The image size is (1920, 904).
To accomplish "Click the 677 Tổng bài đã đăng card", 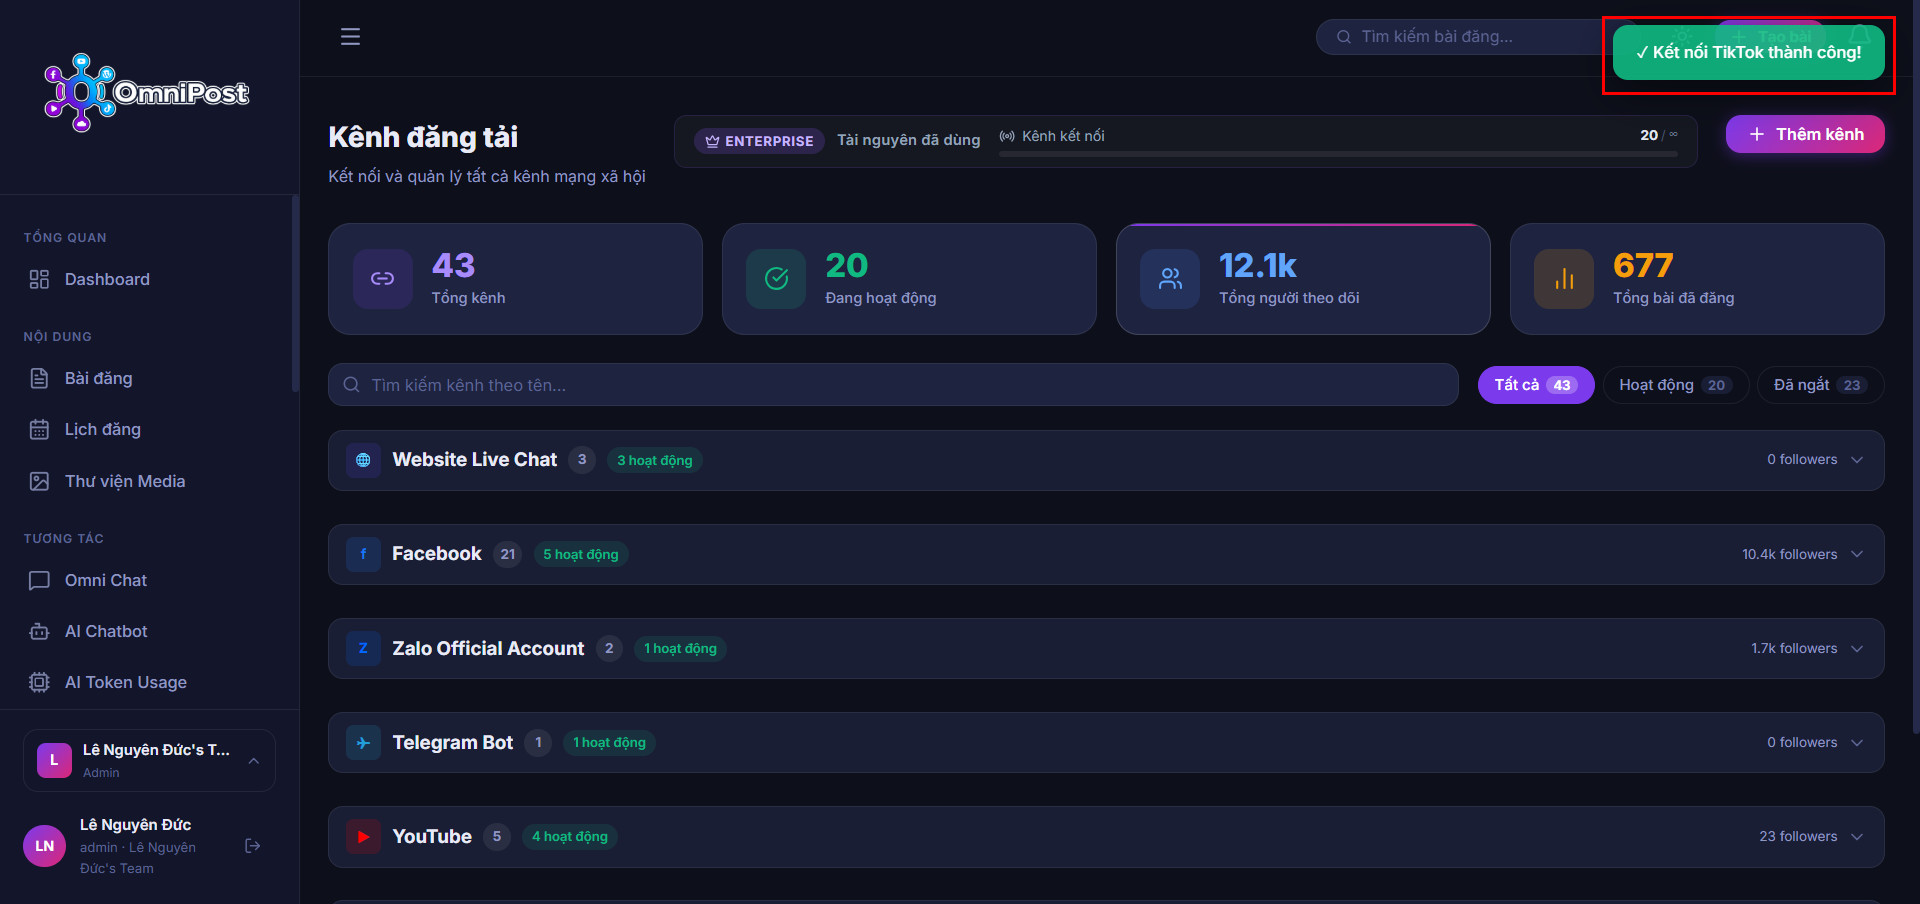I will pyautogui.click(x=1697, y=279).
